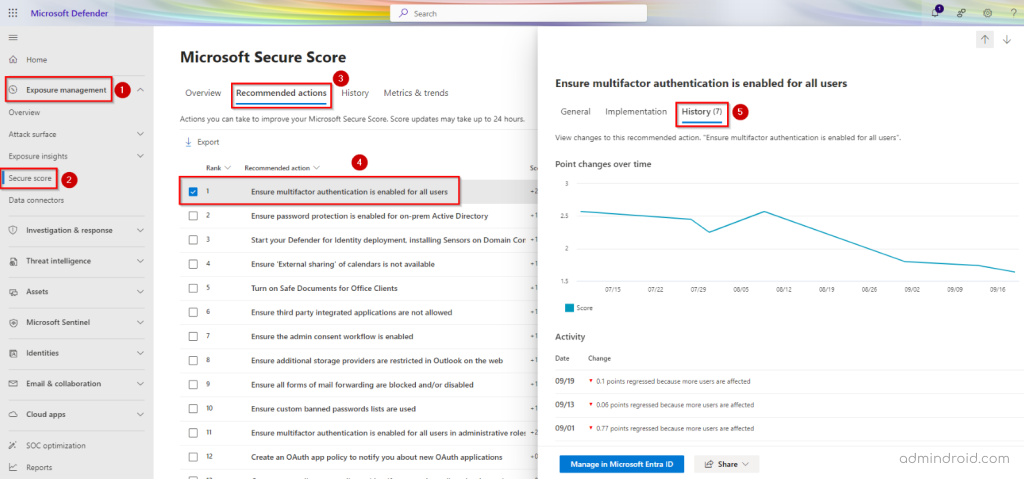Click the Export icon button
This screenshot has width=1024, height=479.
tap(188, 142)
